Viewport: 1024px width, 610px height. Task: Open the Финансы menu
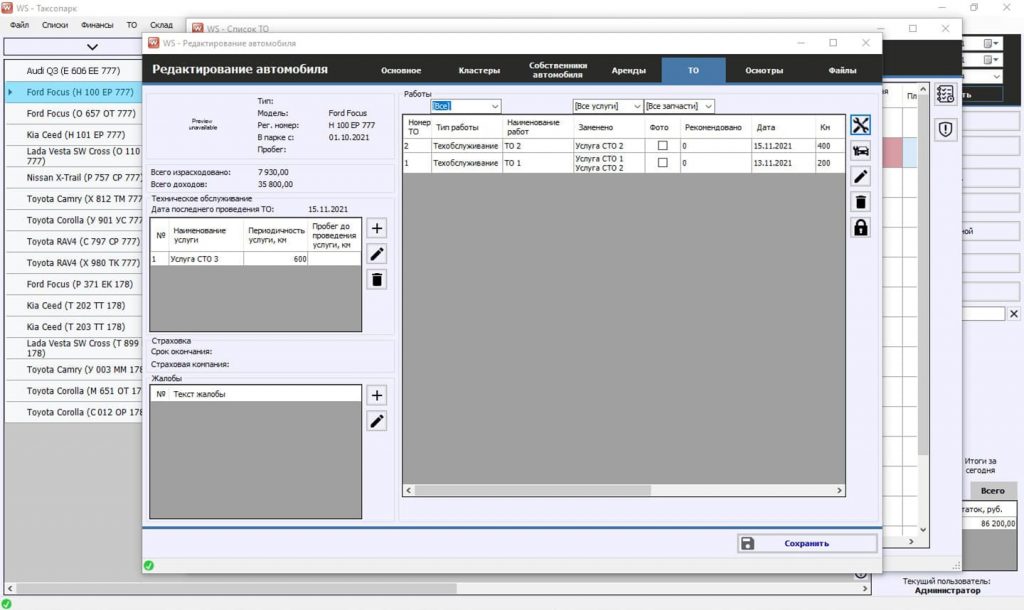tap(97, 25)
